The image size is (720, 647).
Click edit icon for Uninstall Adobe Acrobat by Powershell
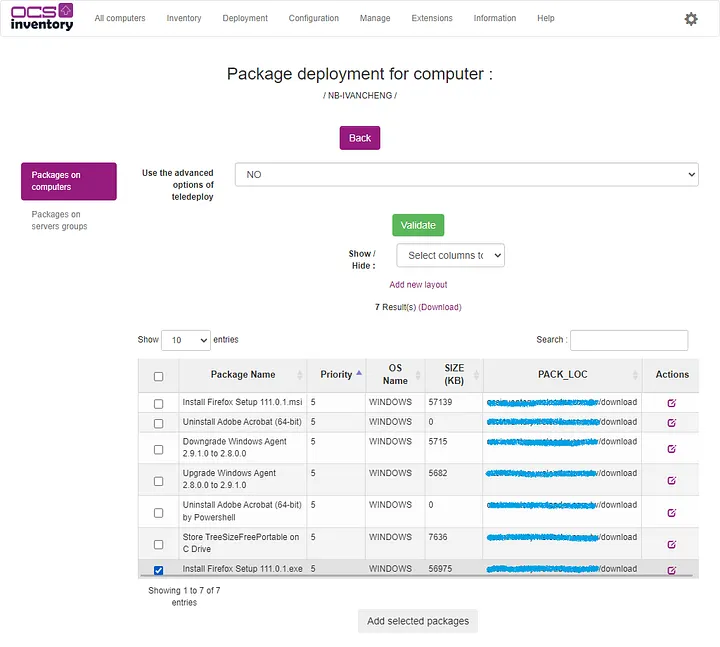pyautogui.click(x=671, y=512)
